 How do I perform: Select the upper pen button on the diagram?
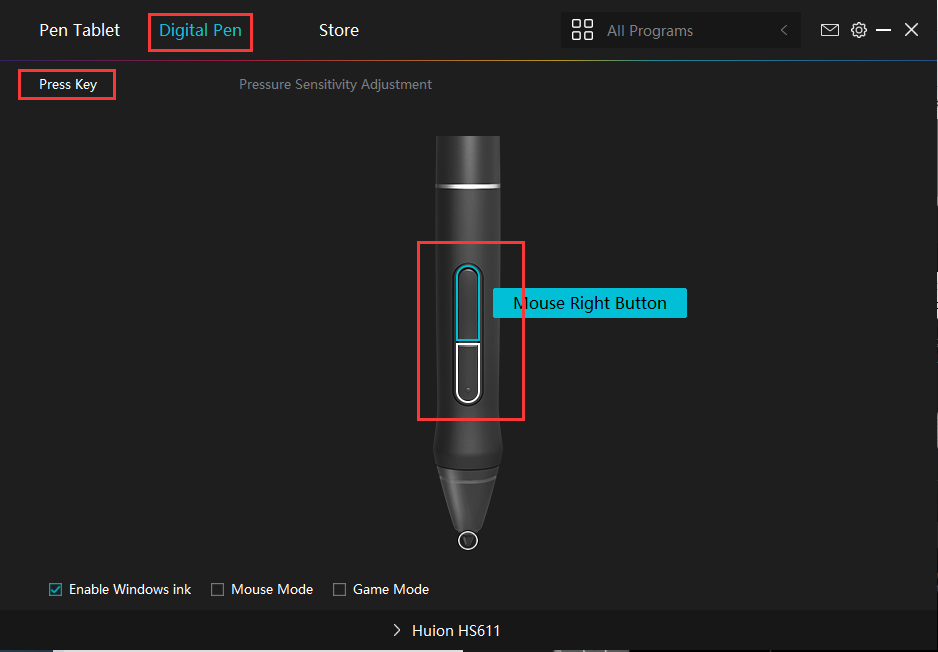point(468,300)
